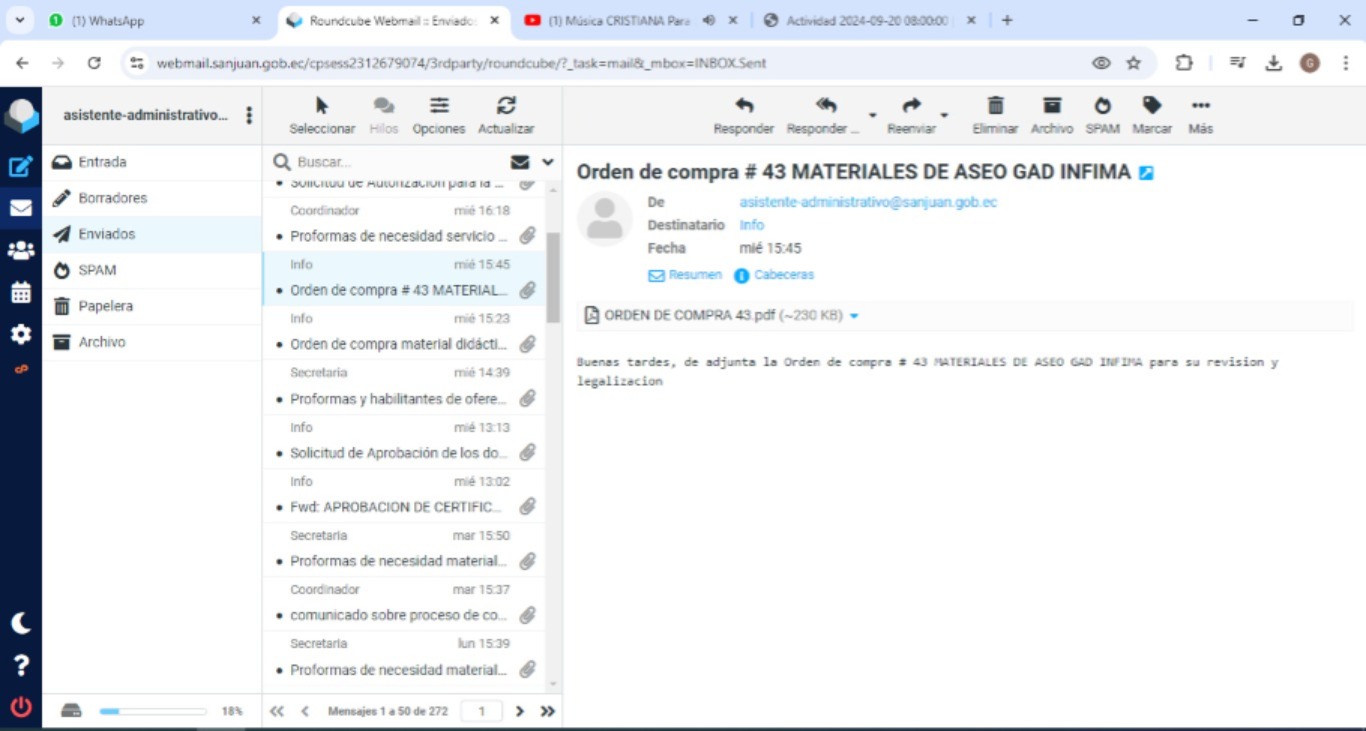
Task: Expand the mail list filter dropdown
Action: tap(548, 162)
